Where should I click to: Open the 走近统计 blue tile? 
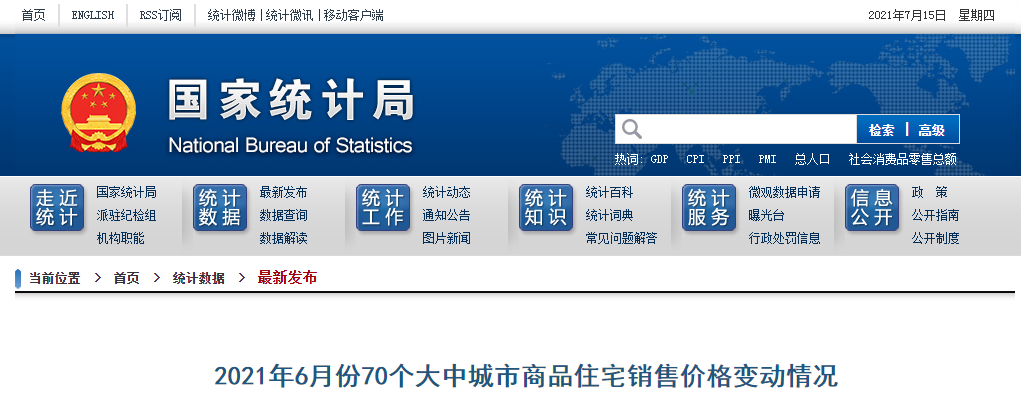(x=57, y=208)
